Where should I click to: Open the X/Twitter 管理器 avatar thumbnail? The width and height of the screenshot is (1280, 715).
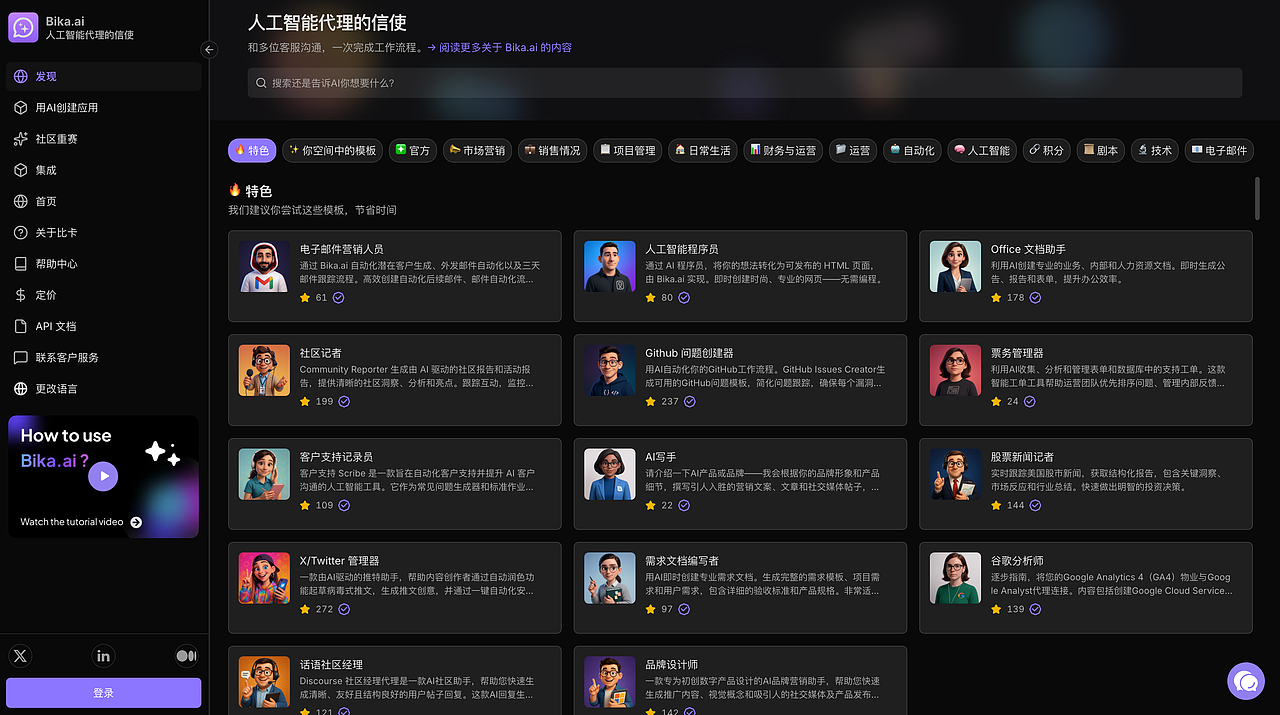tap(265, 578)
